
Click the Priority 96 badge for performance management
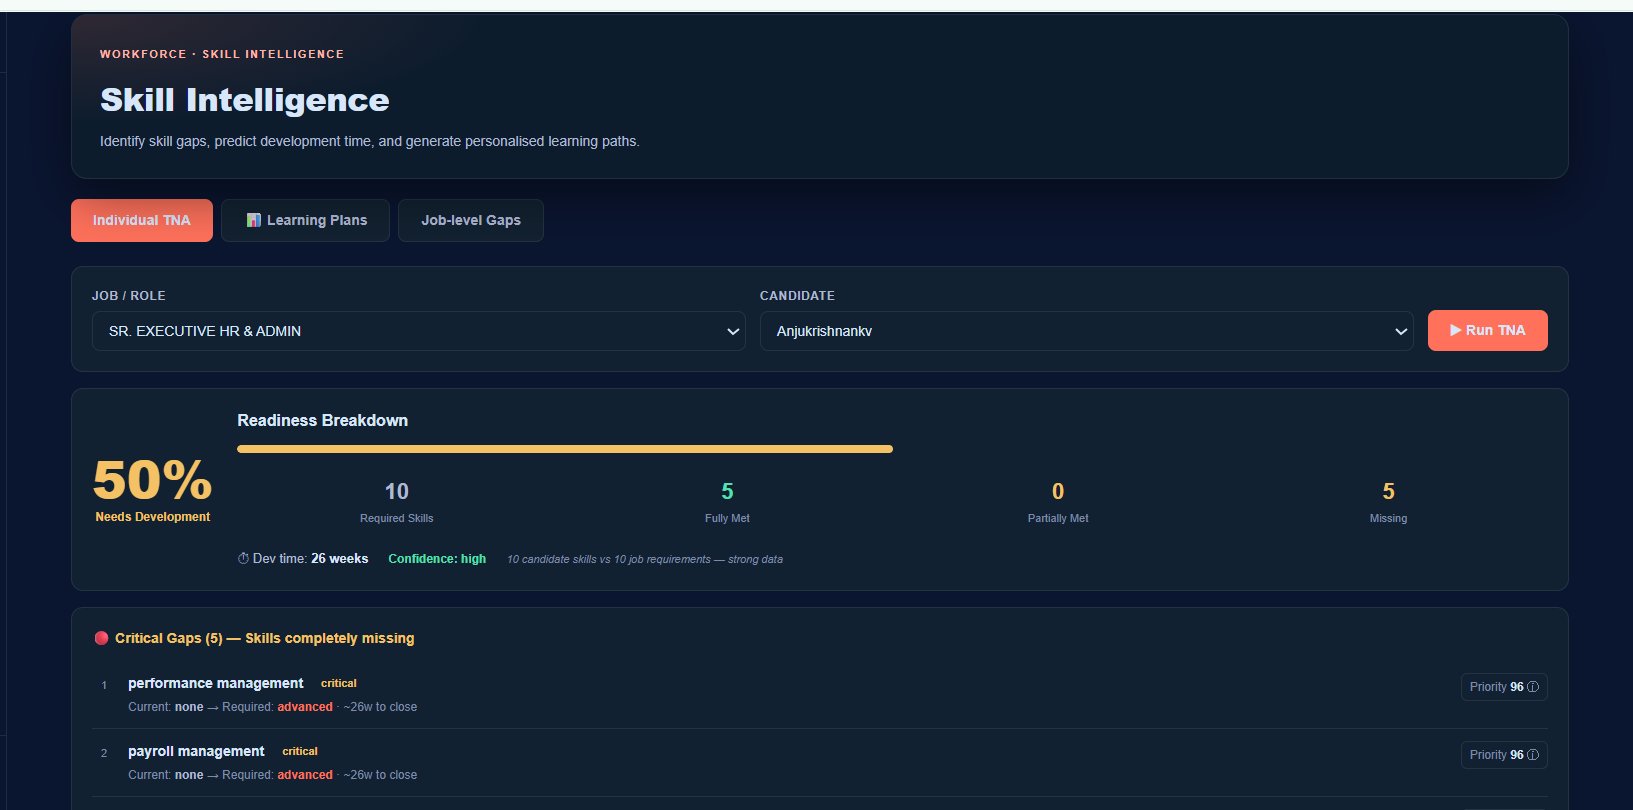tap(1504, 687)
